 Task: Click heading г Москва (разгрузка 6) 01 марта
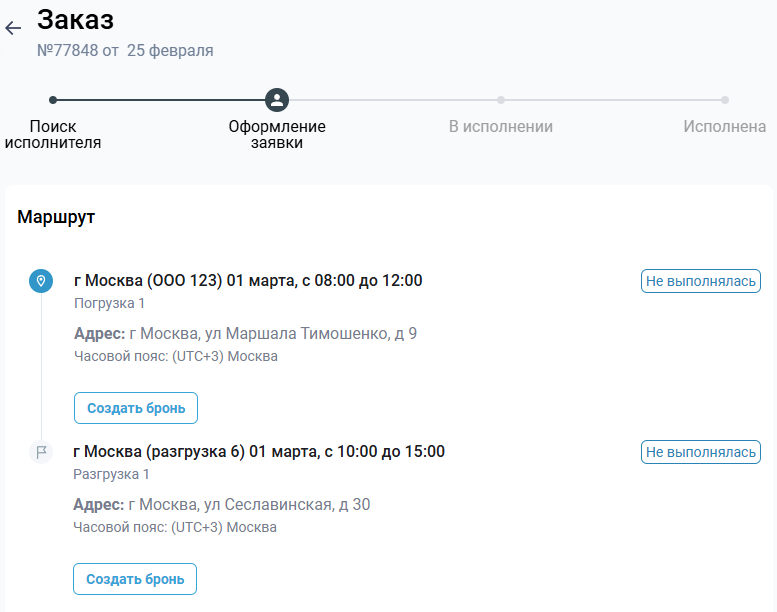click(x=259, y=451)
